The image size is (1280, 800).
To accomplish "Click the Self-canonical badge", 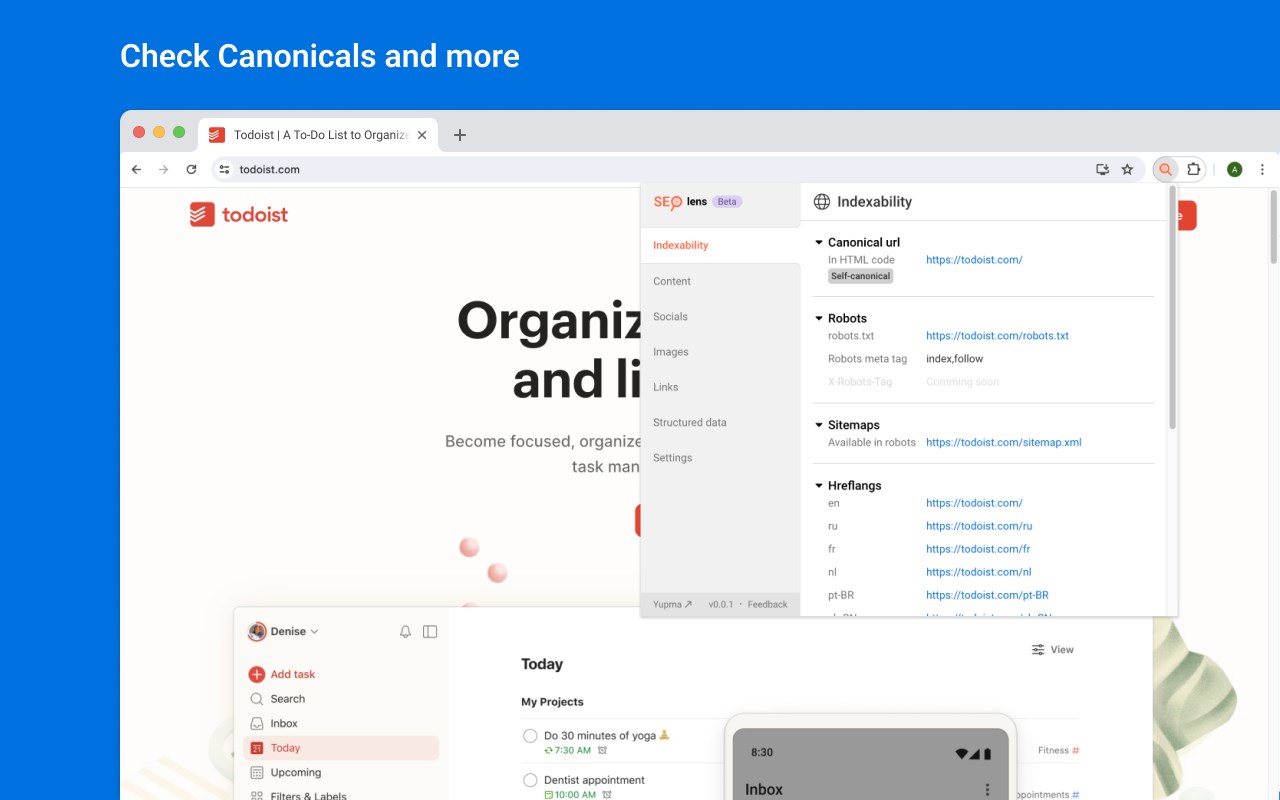I will point(860,276).
